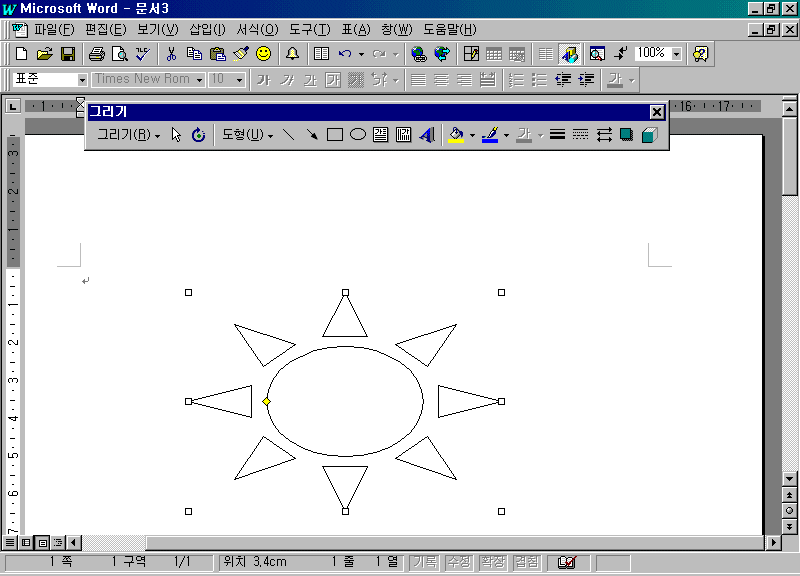The image size is (800, 576).
Task: Select the Arrow drawing tool
Action: 312,135
